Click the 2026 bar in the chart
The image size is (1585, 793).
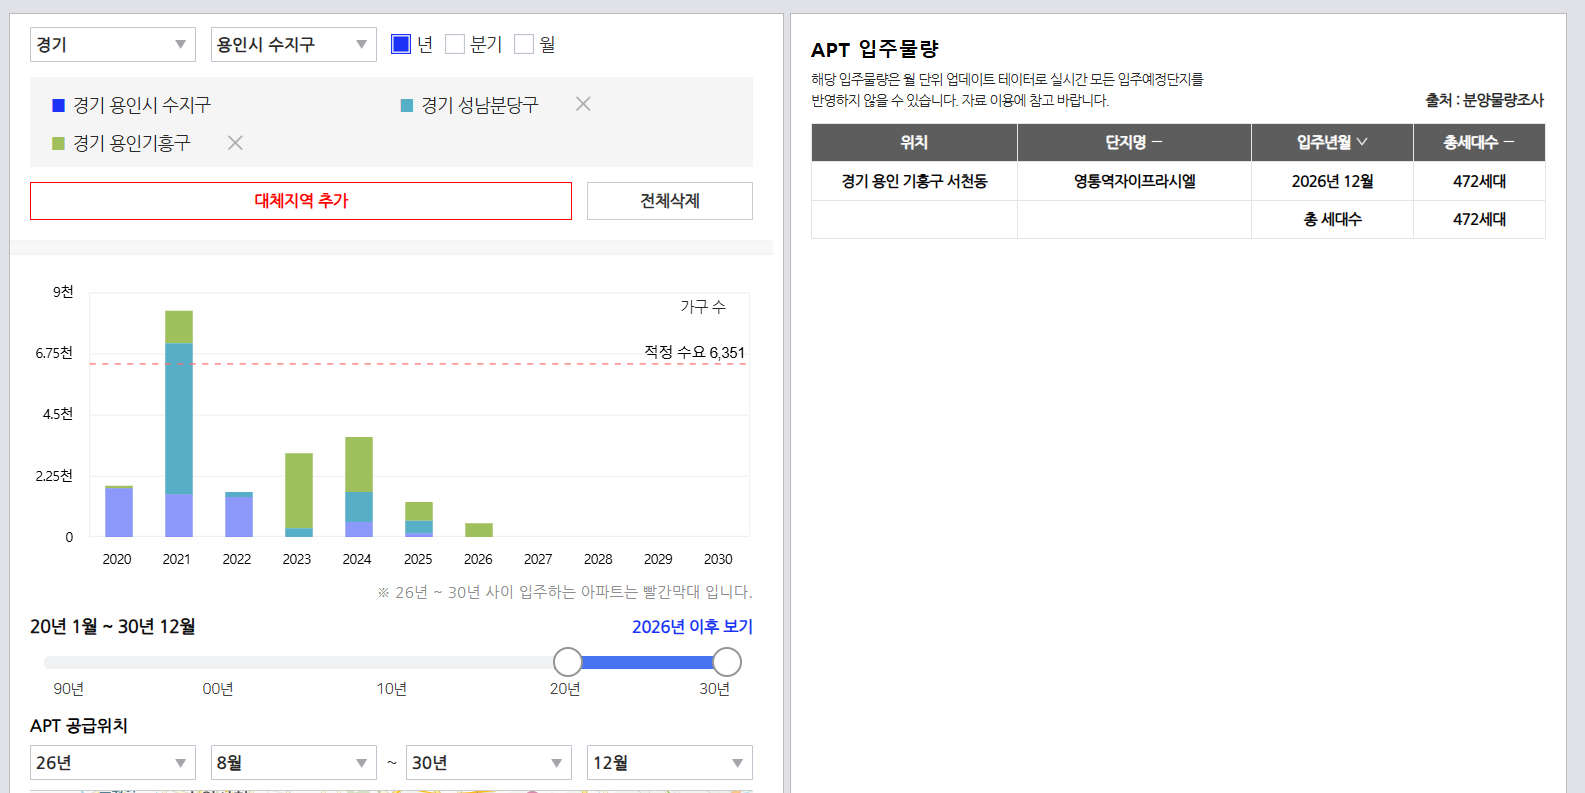coord(479,530)
